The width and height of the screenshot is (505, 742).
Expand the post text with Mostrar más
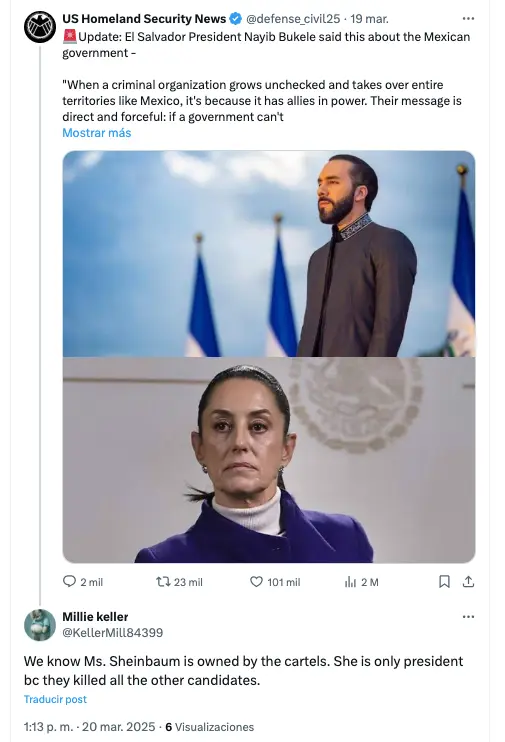[x=97, y=133]
